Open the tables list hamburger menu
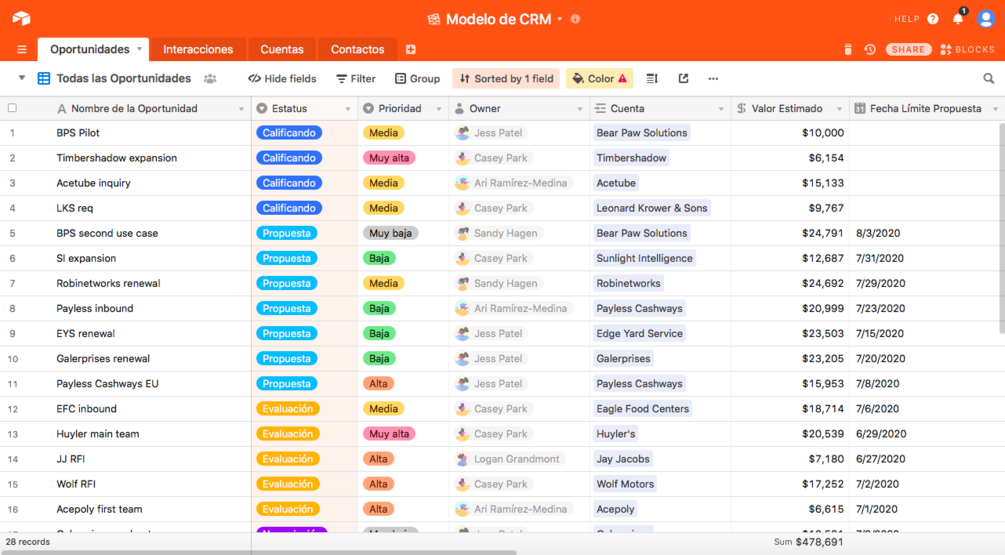This screenshot has width=1005, height=555. (x=22, y=49)
